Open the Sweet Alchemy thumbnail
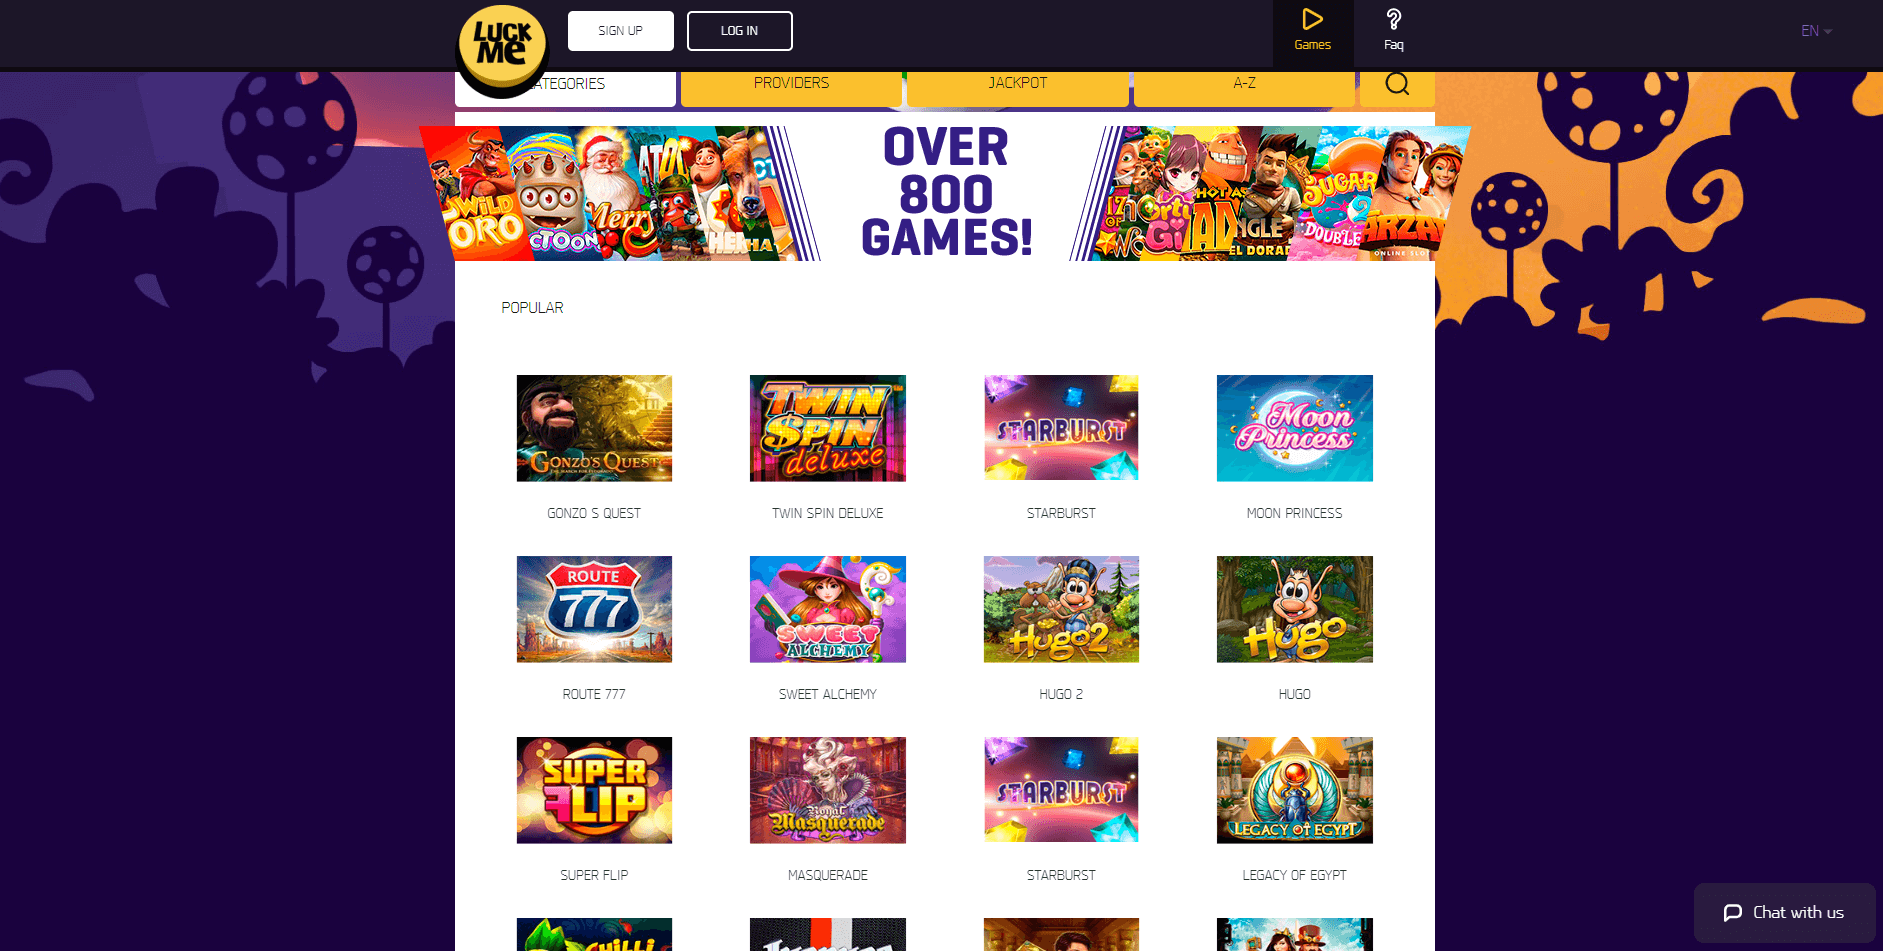Screen dimensions: 1883x951 pos(827,609)
